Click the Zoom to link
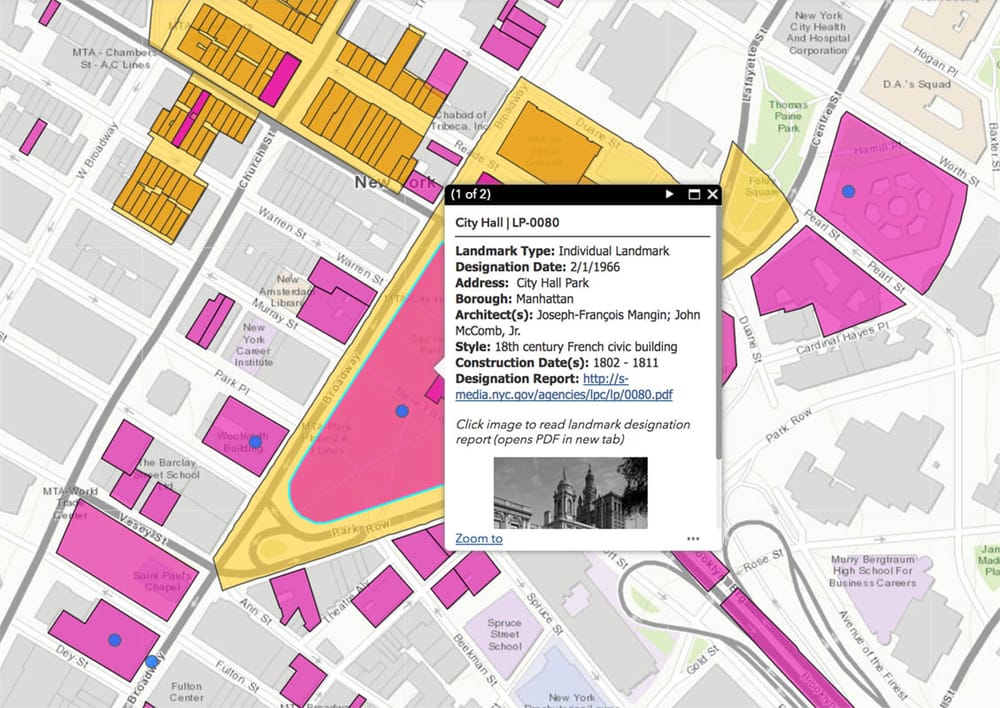 (477, 538)
